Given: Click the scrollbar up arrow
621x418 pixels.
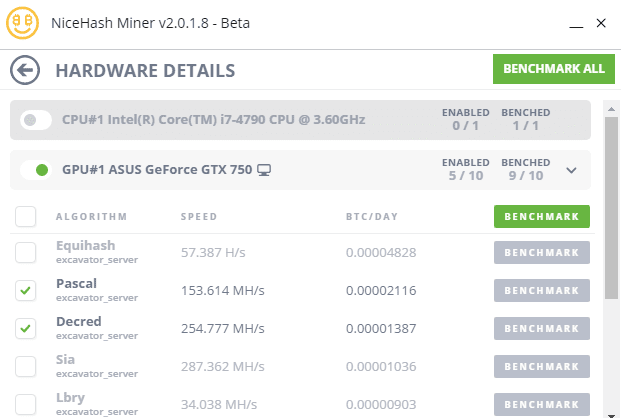Looking at the screenshot, I should point(611,109).
